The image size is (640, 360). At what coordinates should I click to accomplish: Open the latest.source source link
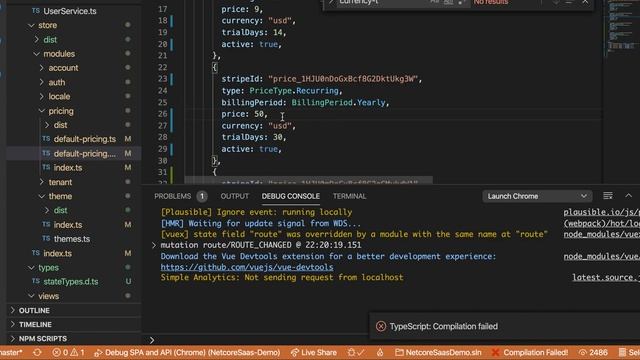tap(606, 278)
